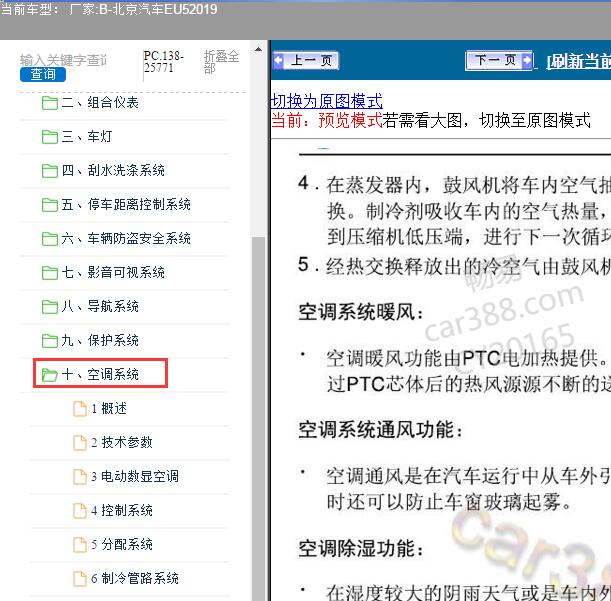
Task: Open the 2 技术参数 page
Action: [122, 442]
